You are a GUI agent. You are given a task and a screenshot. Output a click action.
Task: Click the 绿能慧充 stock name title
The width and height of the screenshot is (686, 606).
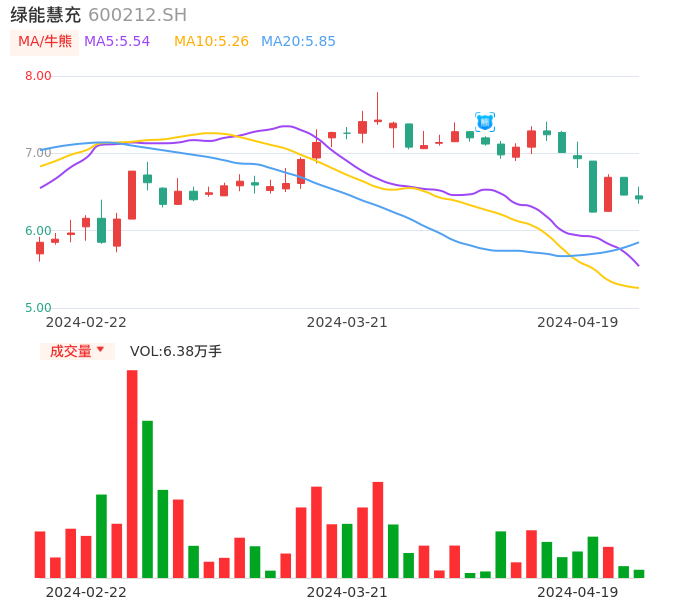(x=45, y=15)
